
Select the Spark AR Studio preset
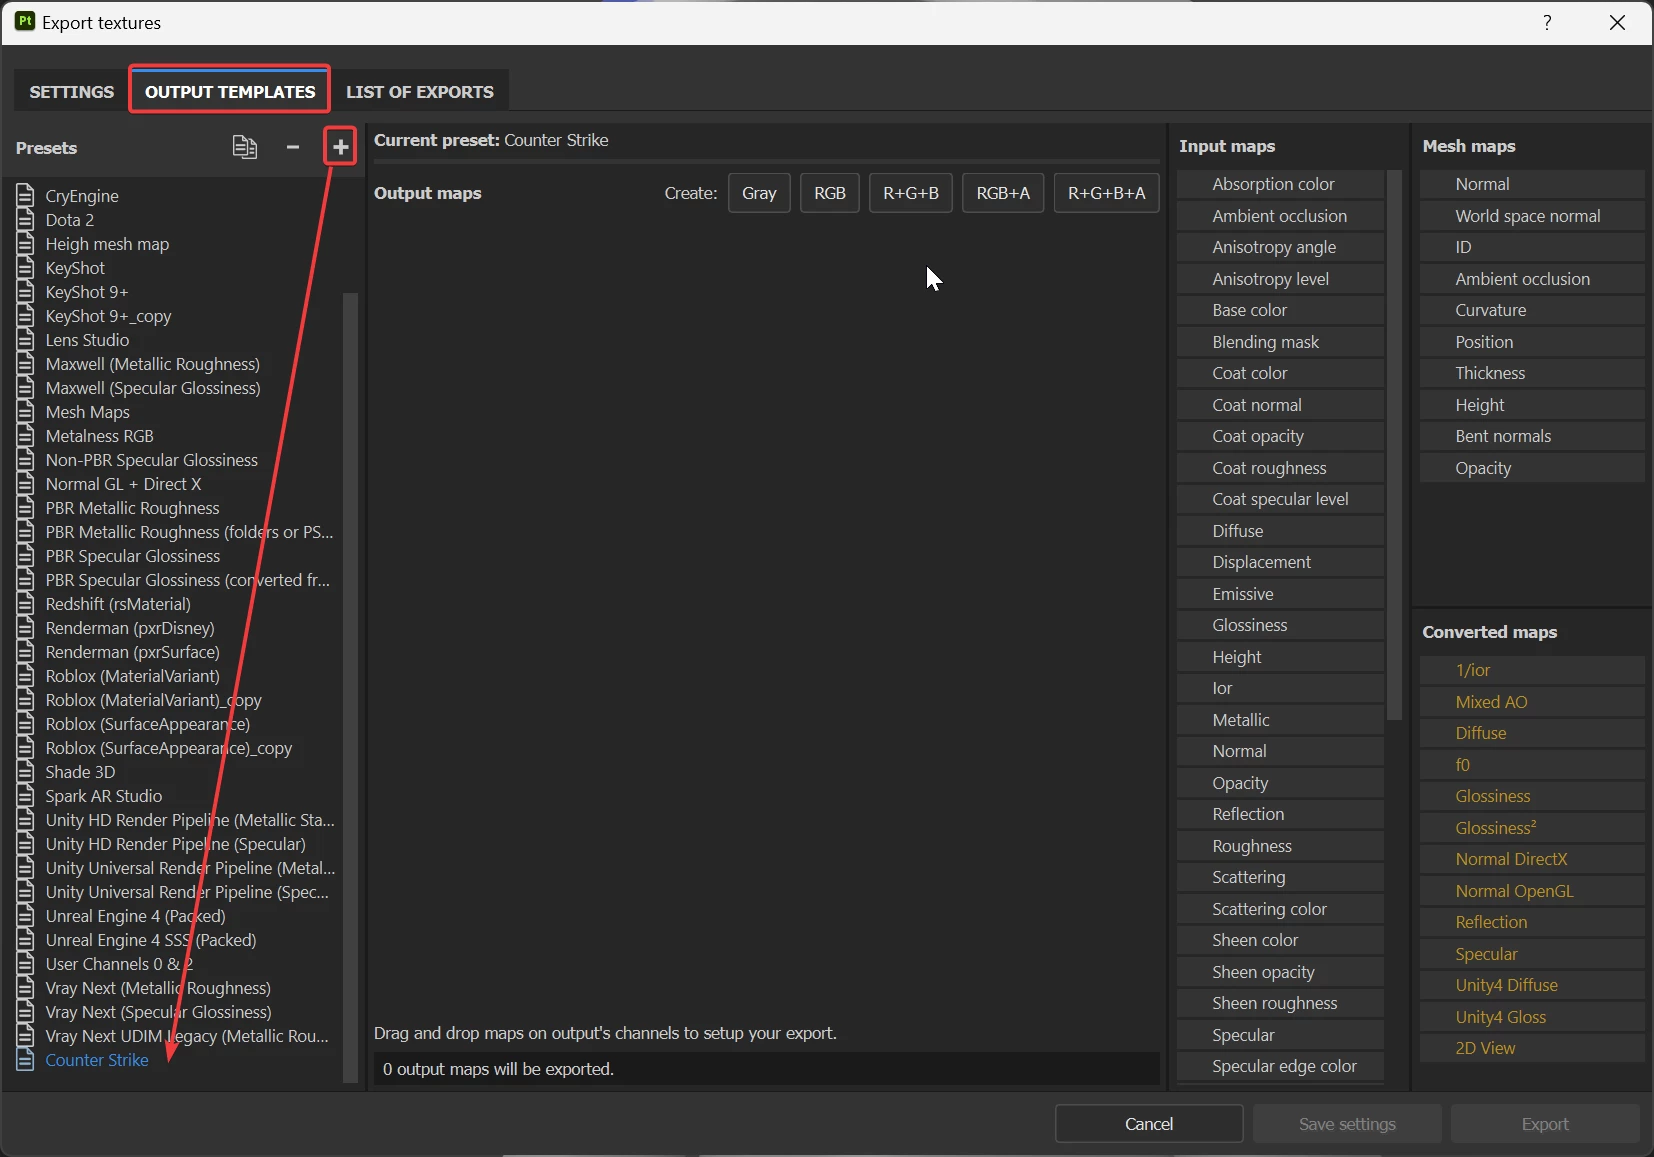104,796
